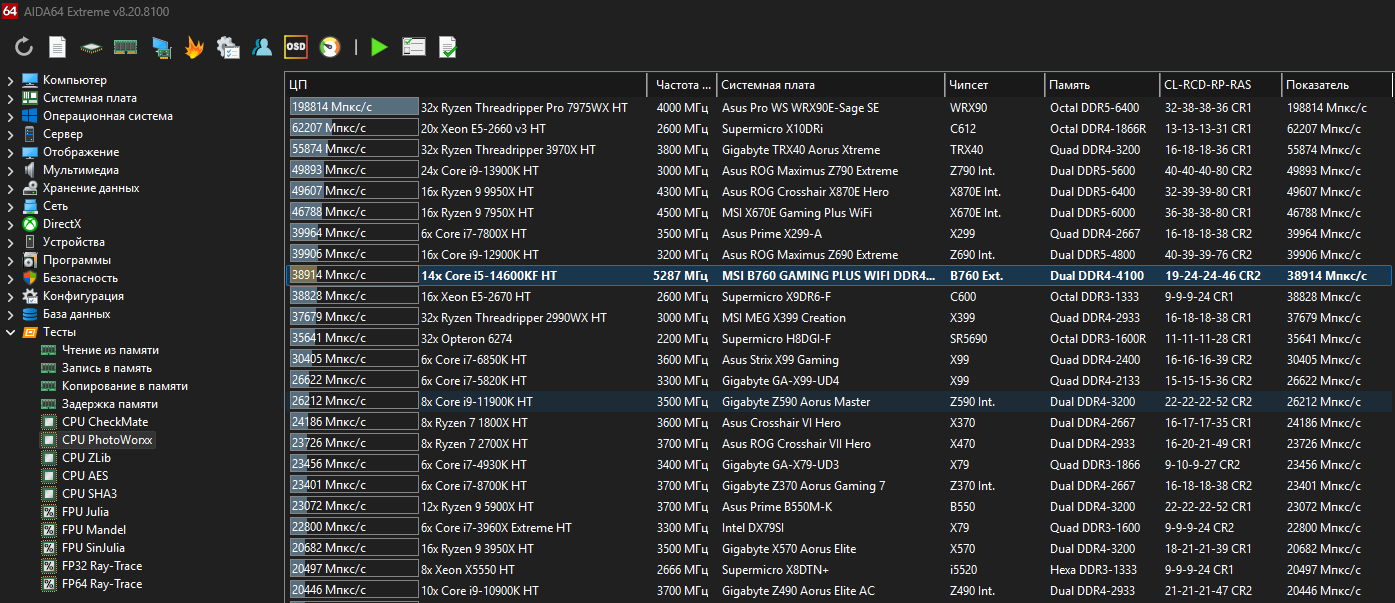This screenshot has height=603, width=1395.
Task: Select Программы in the sidebar tree
Action: point(77,260)
